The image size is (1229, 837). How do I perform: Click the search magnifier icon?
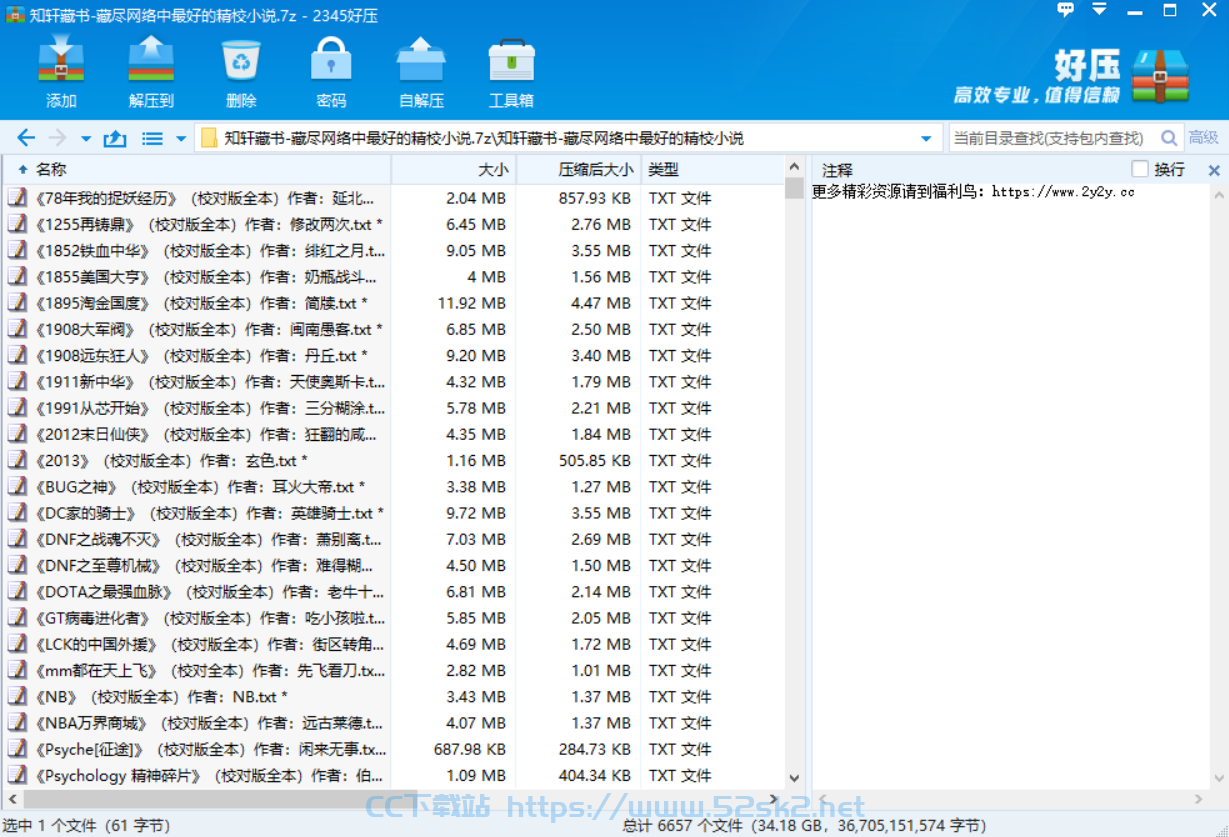1168,138
